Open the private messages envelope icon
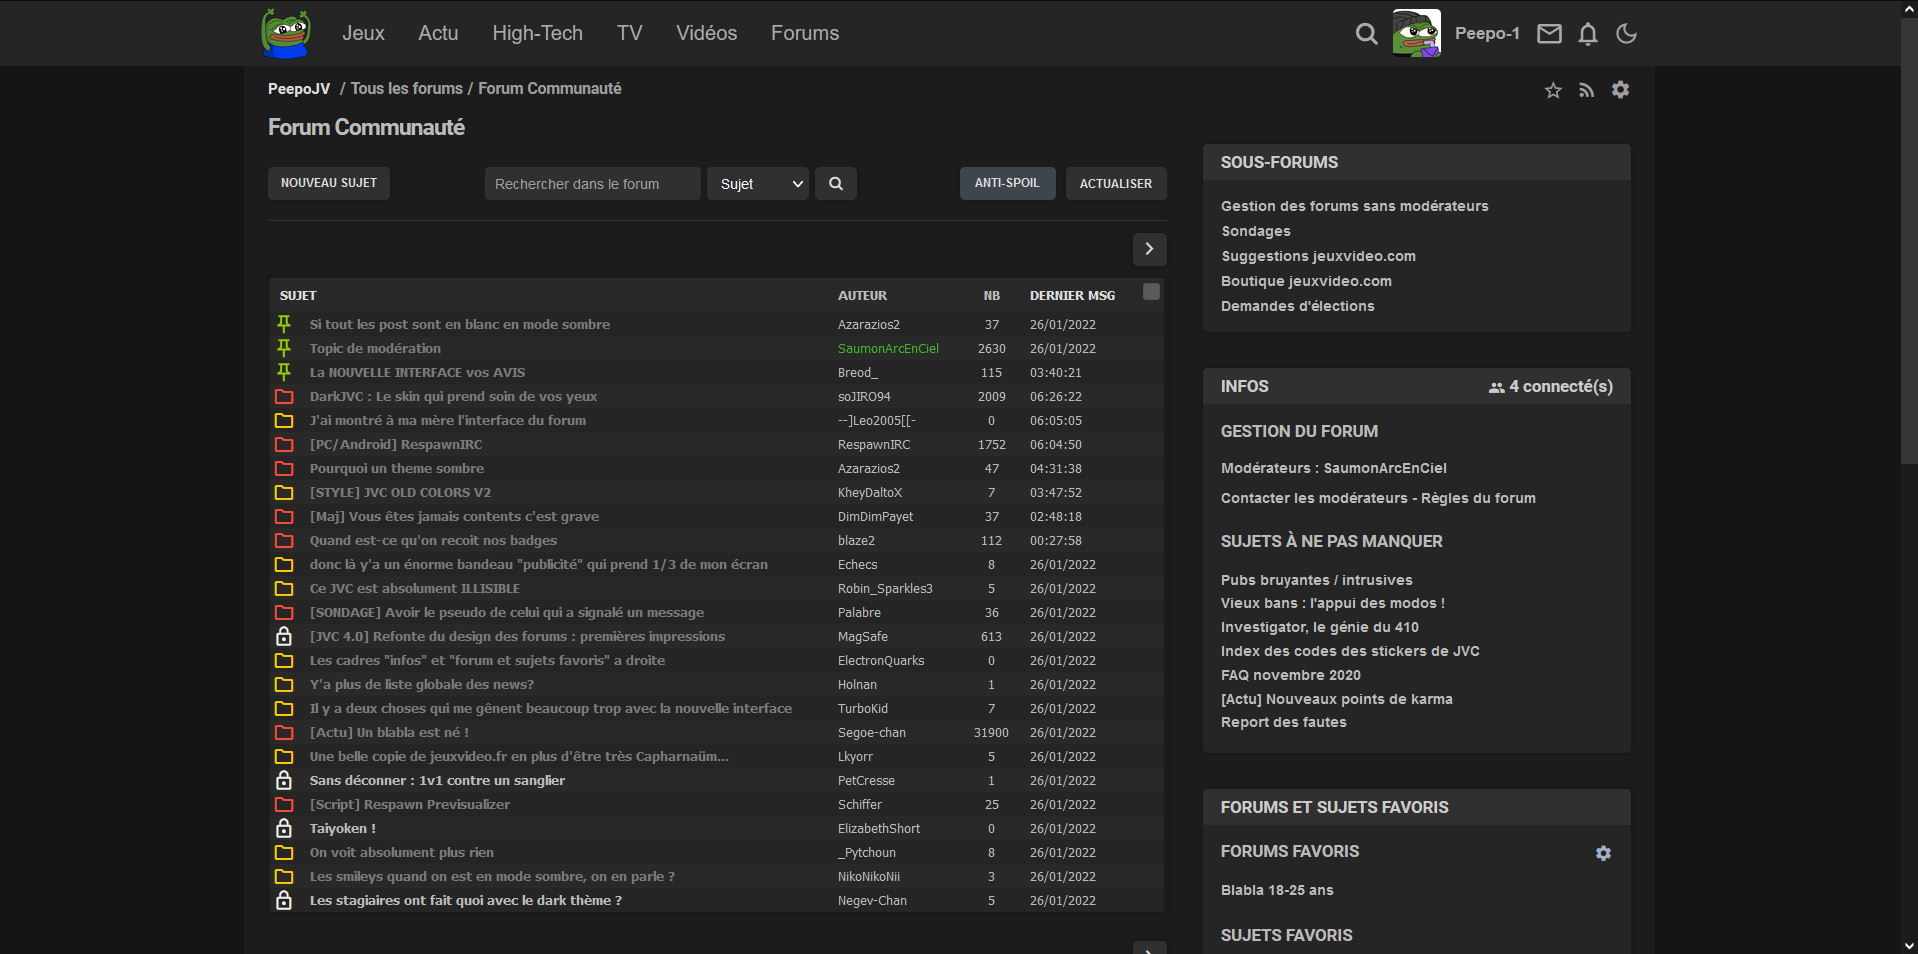This screenshot has width=1918, height=954. pyautogui.click(x=1549, y=34)
